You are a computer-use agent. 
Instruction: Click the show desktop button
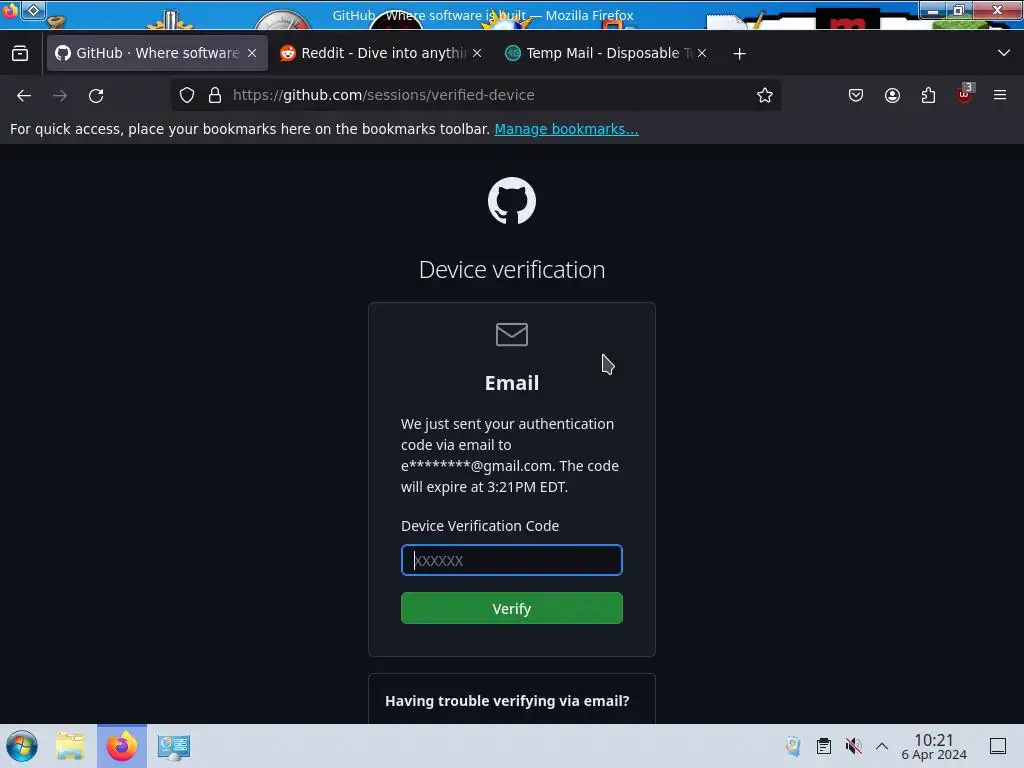pyautogui.click(x=998, y=746)
